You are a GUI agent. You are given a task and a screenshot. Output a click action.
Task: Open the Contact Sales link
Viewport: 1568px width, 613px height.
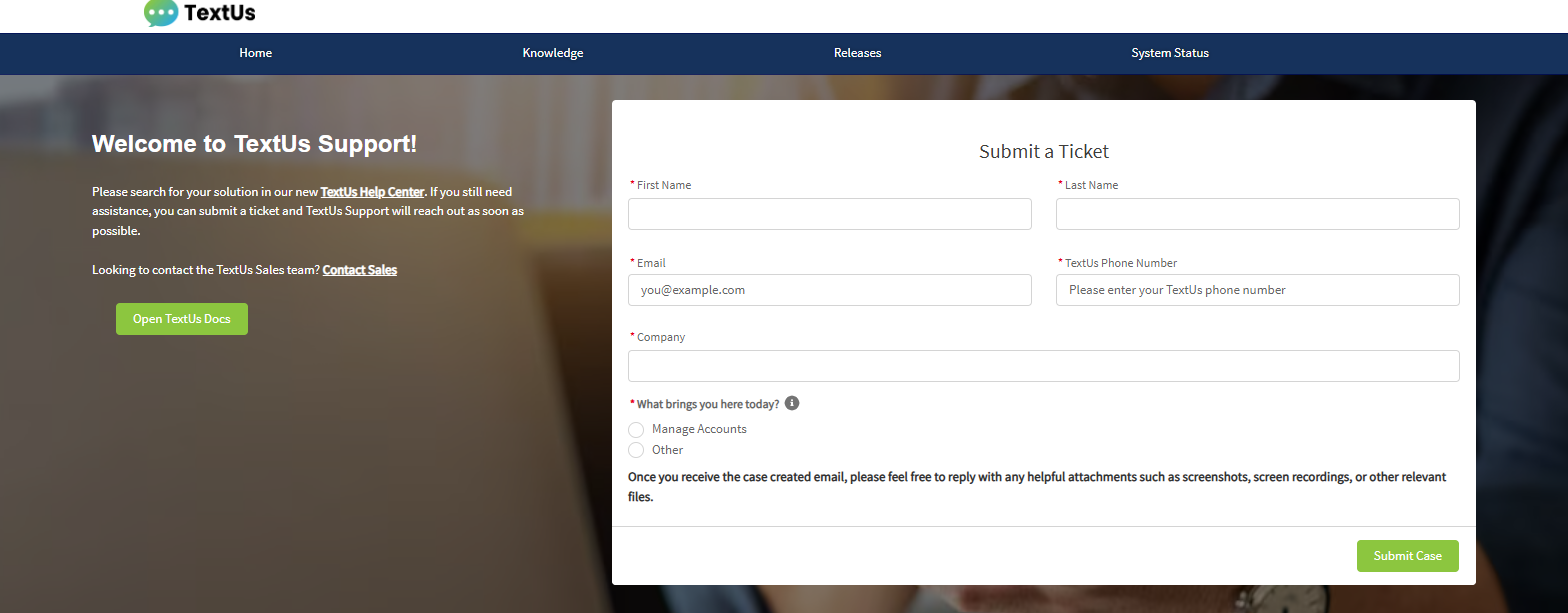coord(360,270)
